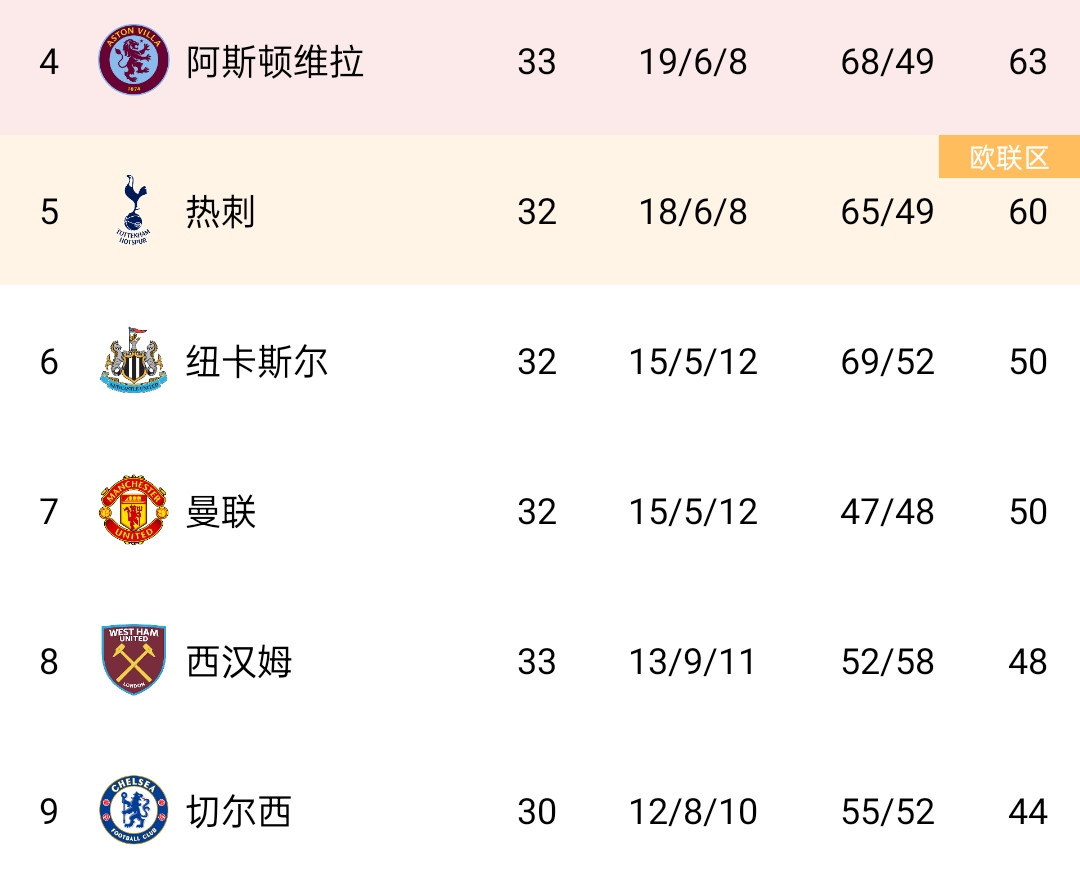1080x870 pixels.
Task: Click the Tottenham Hotspur club crest
Action: [x=132, y=211]
